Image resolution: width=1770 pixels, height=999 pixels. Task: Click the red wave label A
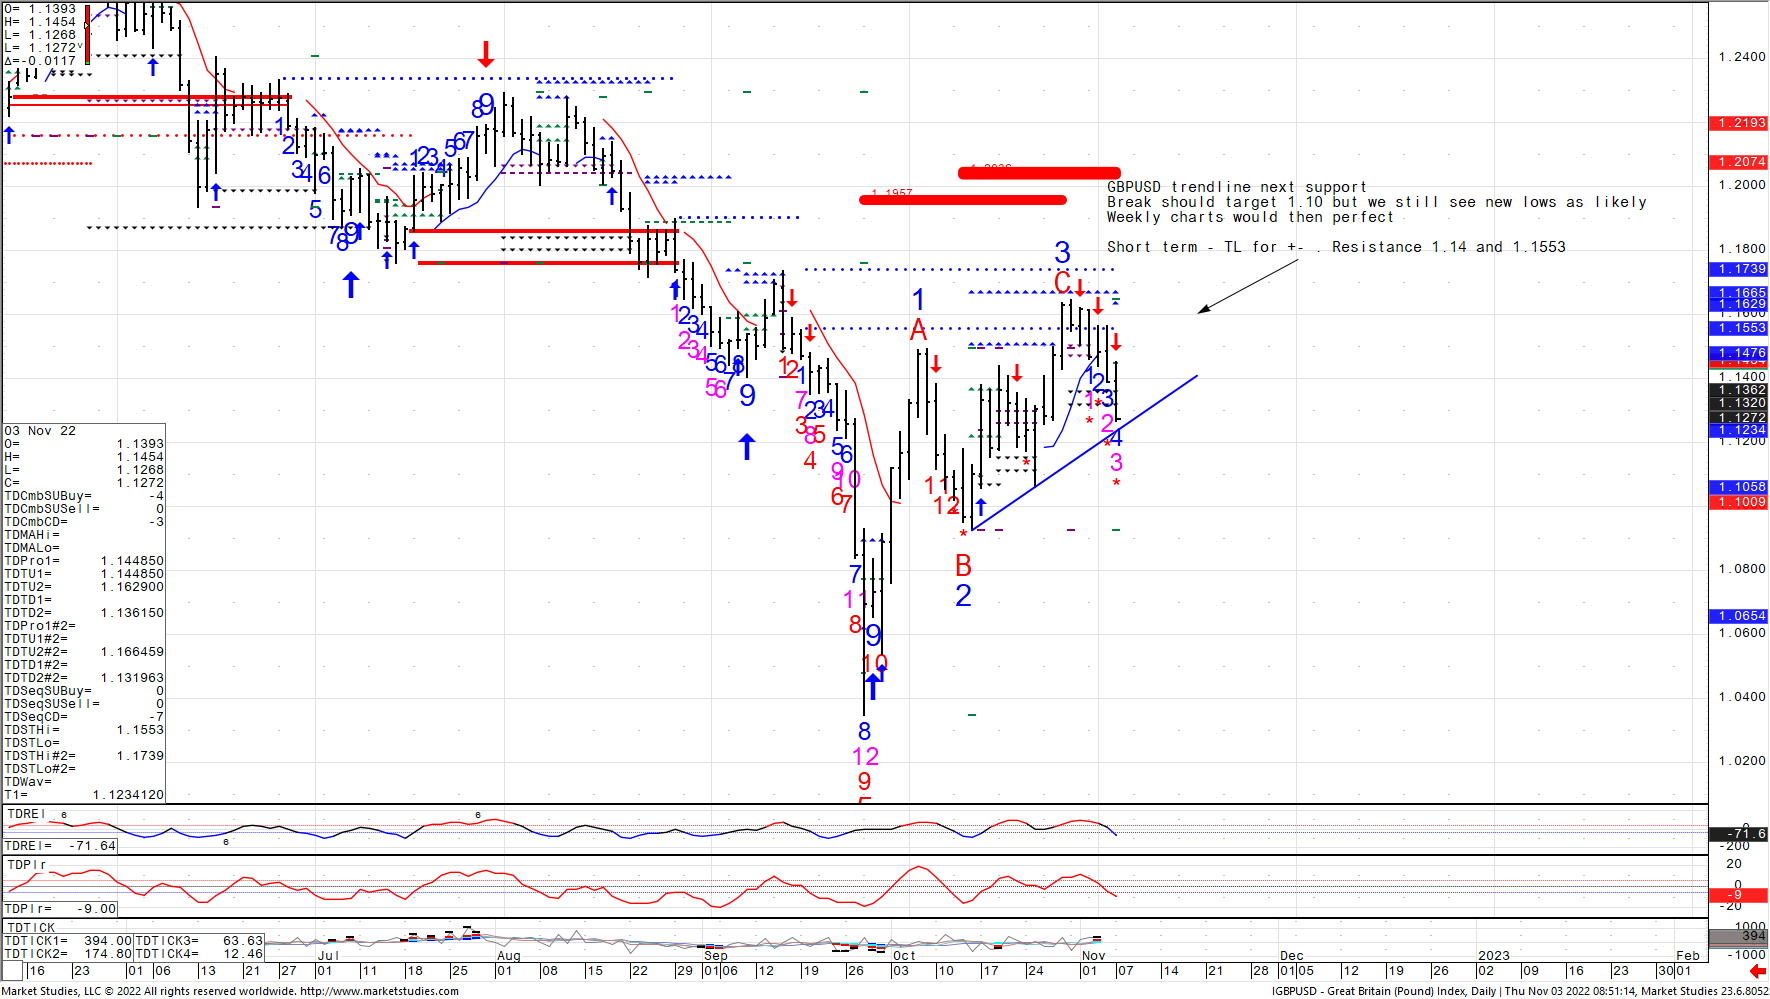tap(918, 329)
